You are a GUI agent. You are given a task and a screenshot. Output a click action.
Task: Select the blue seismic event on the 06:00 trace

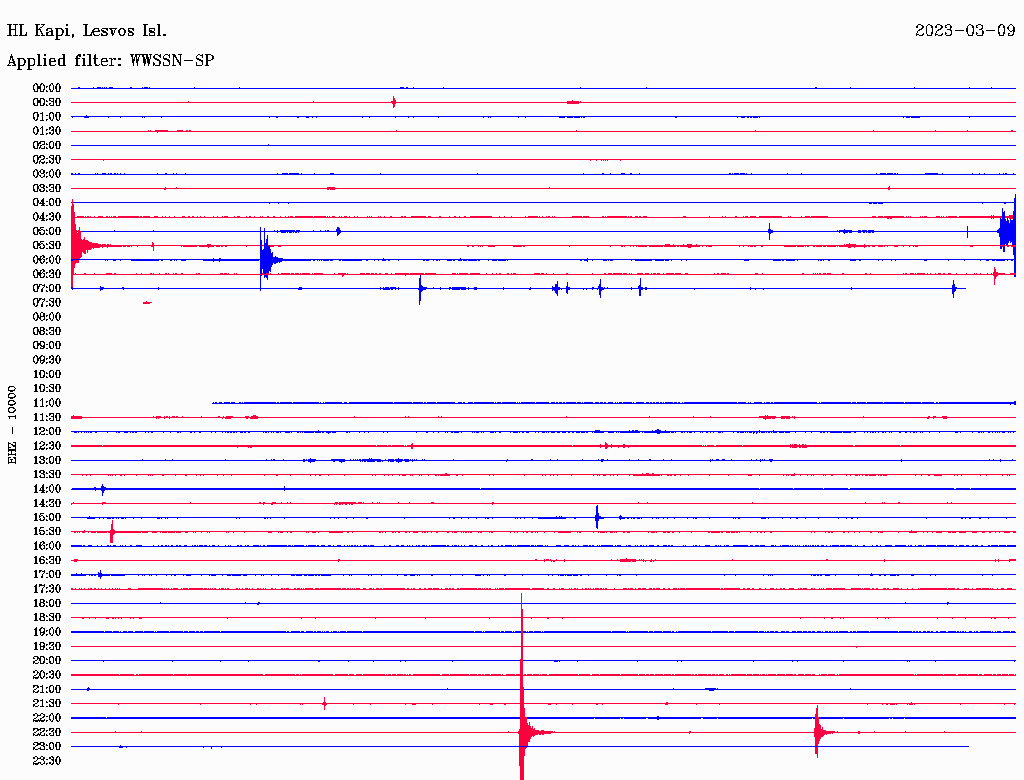point(265,259)
